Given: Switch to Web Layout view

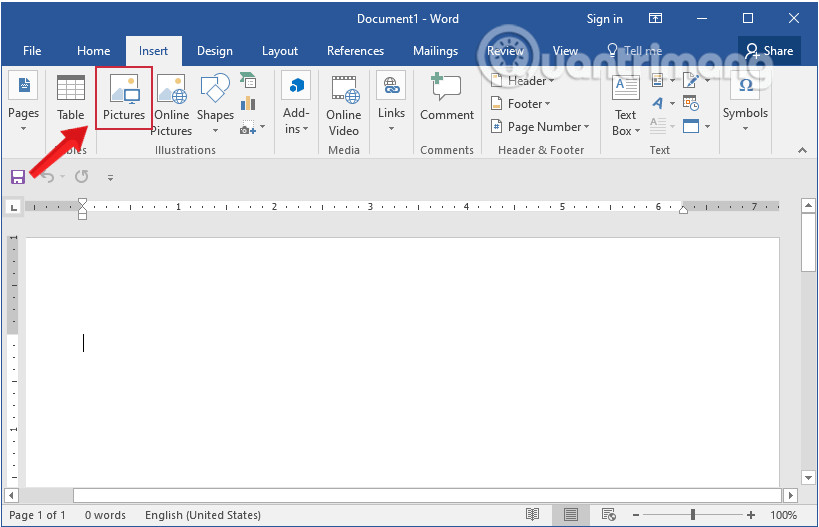Looking at the screenshot, I should click(x=607, y=515).
